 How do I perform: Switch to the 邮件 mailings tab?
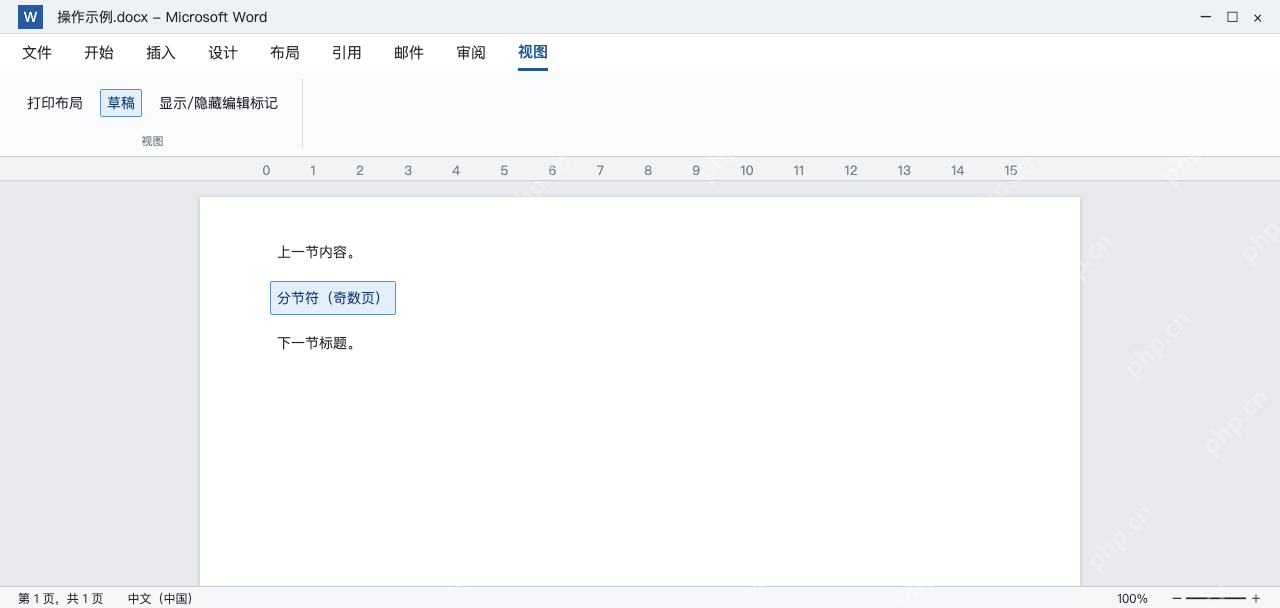409,53
